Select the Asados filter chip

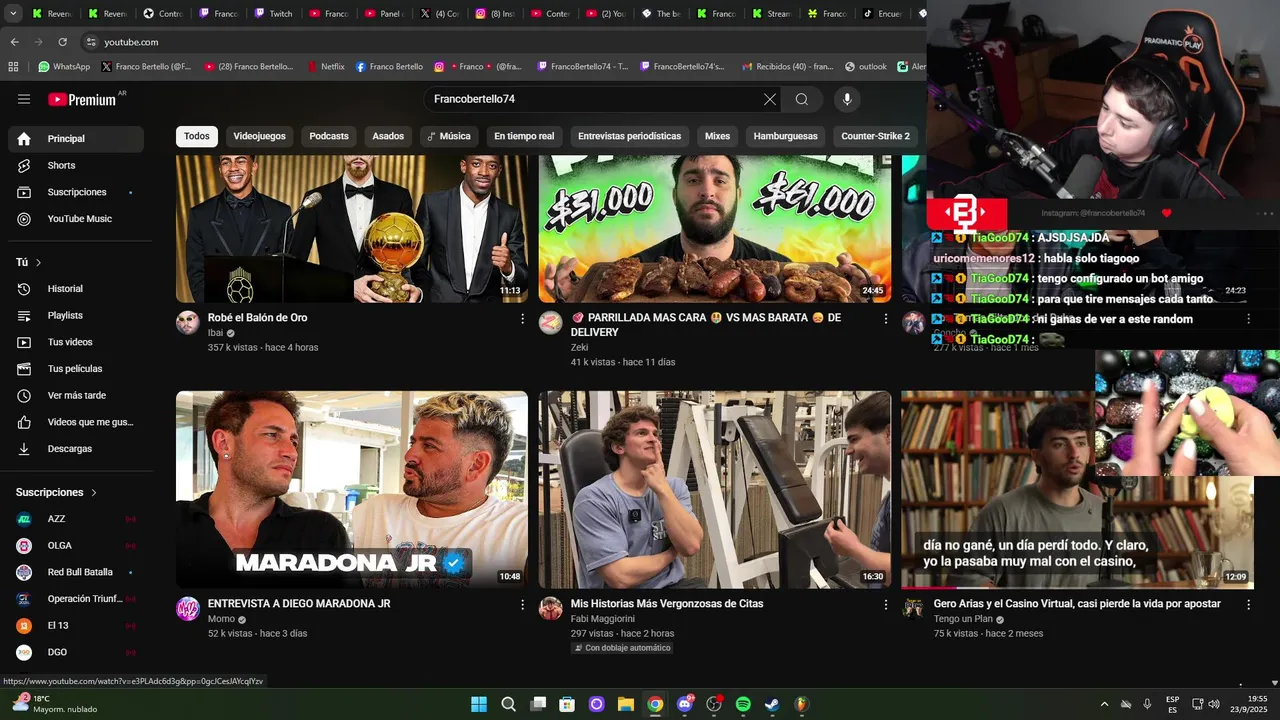[388, 136]
